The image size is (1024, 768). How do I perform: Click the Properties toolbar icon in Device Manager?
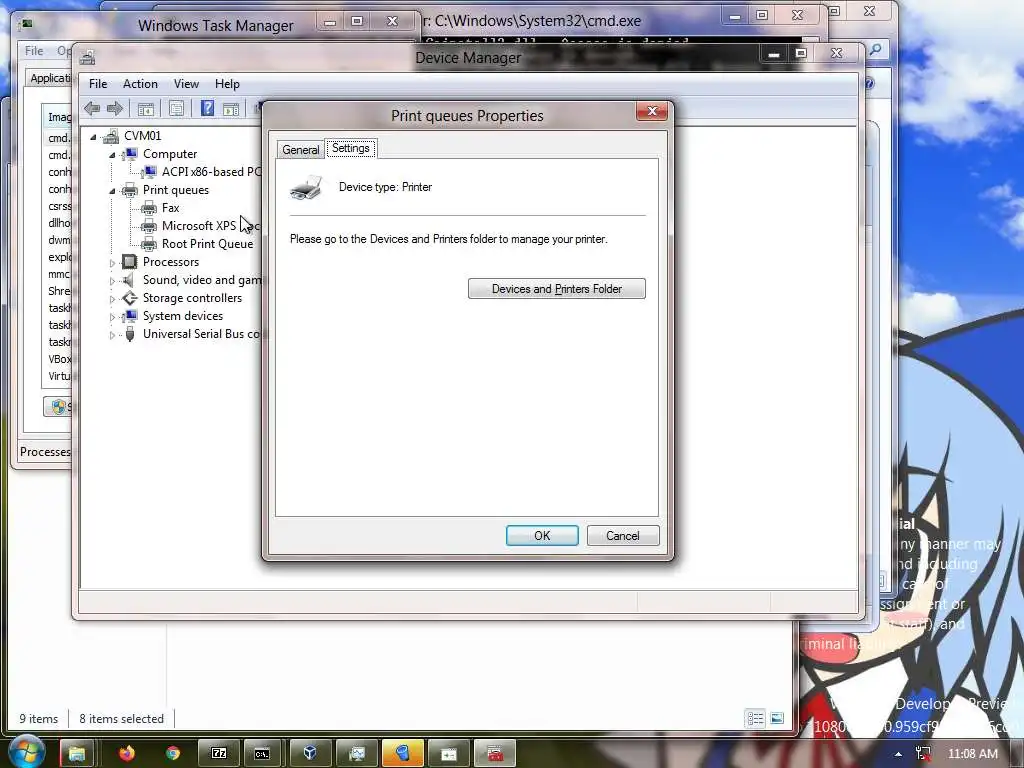(x=176, y=109)
